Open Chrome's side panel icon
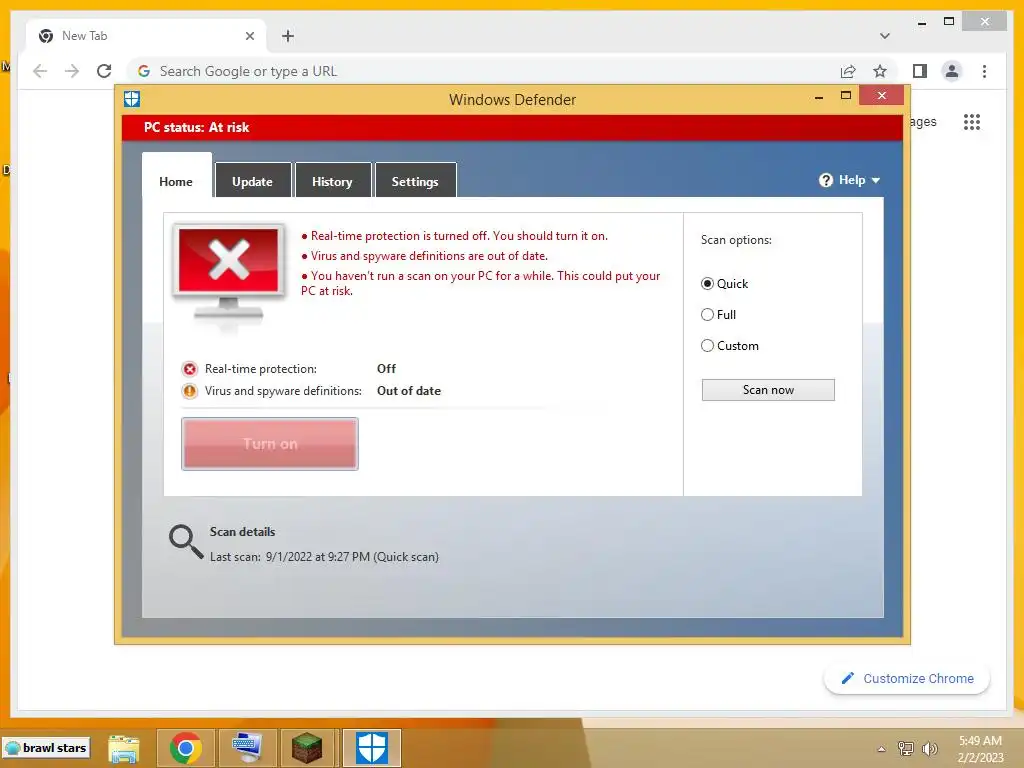The height and width of the screenshot is (768, 1024). click(x=920, y=71)
